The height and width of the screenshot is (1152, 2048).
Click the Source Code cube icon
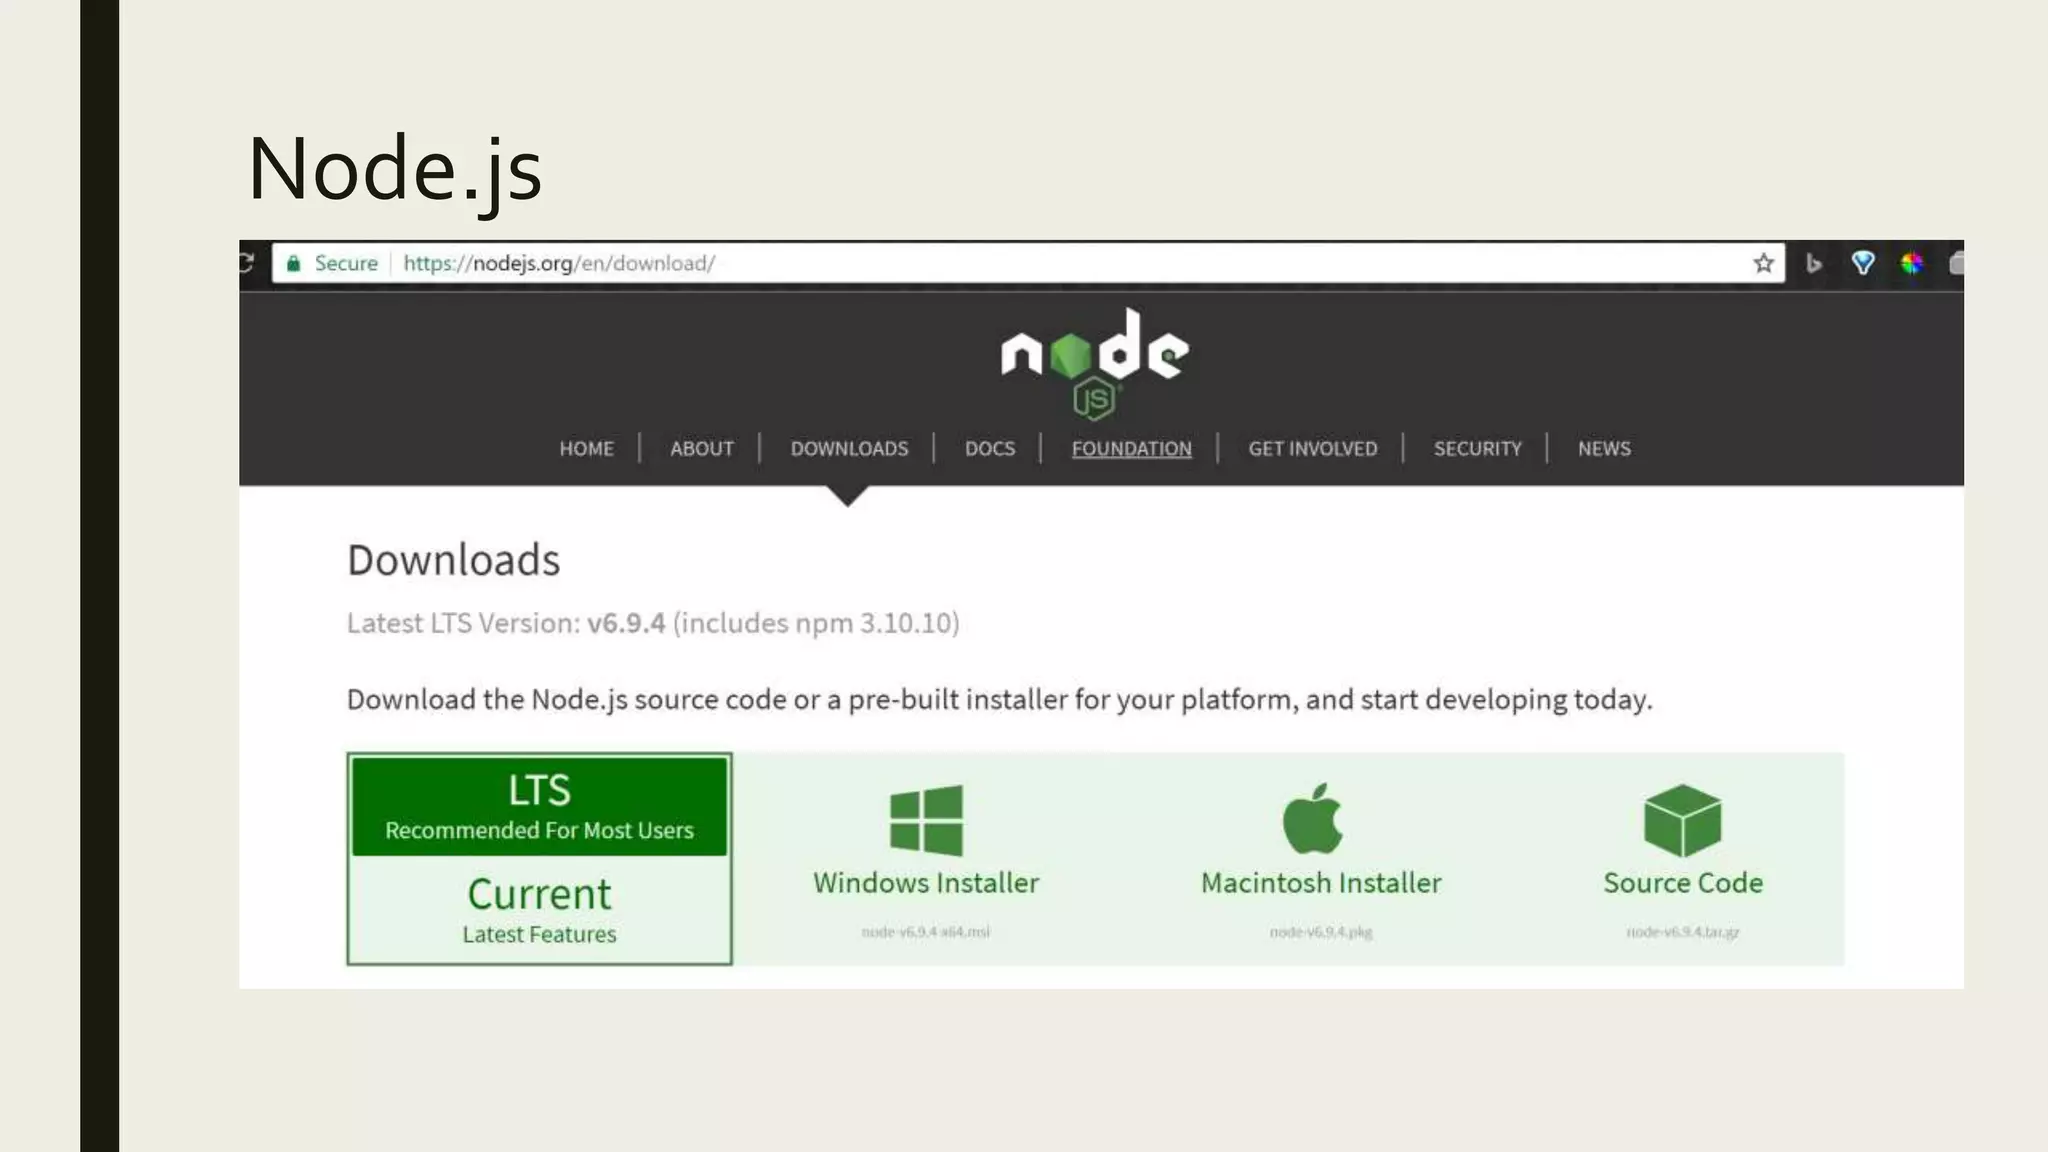1682,820
